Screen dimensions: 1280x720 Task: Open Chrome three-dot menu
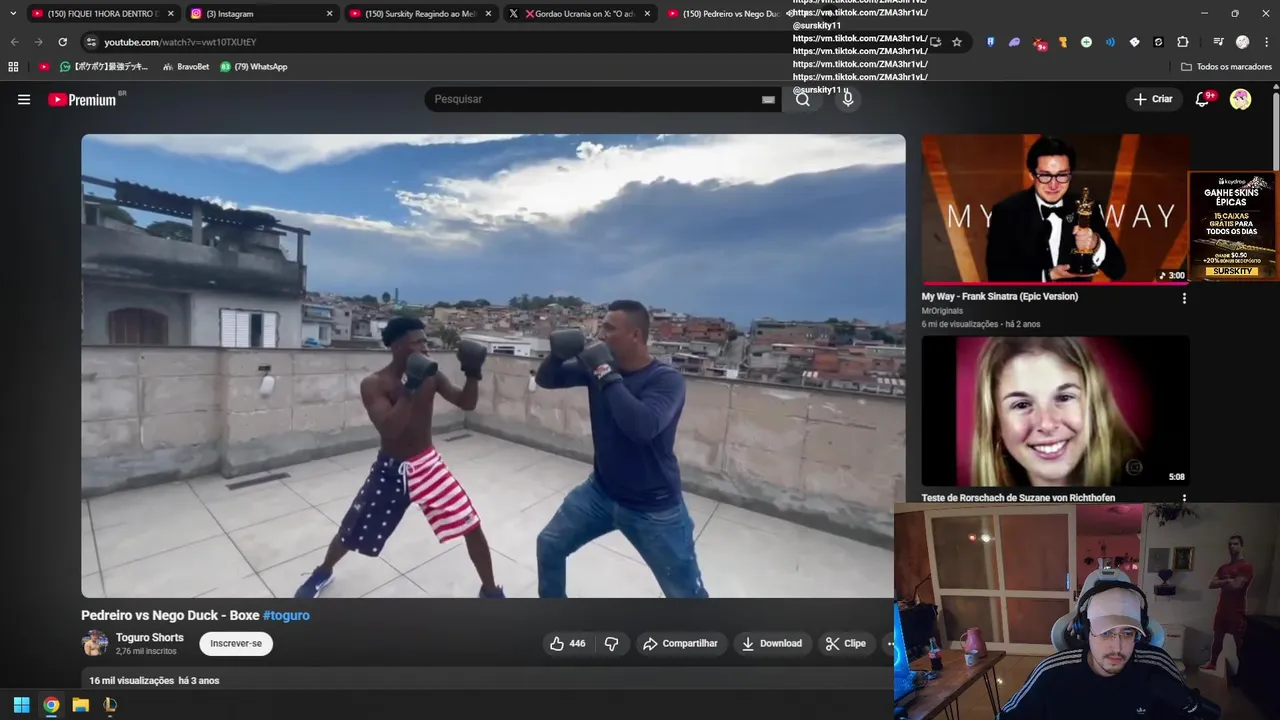[1266, 42]
